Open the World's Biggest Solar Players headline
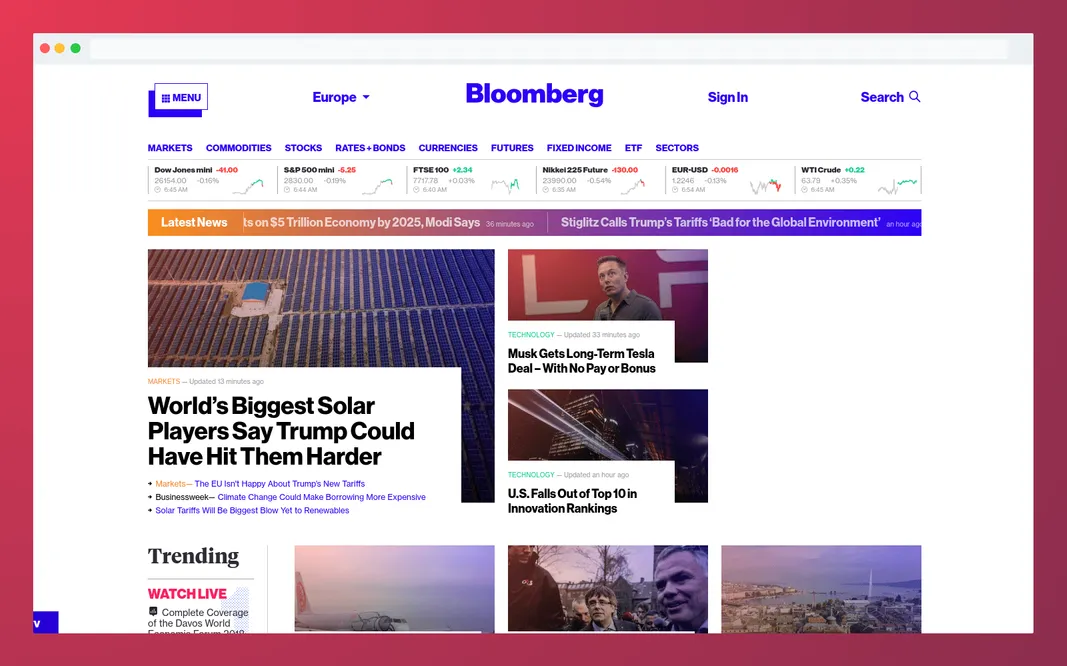Image resolution: width=1067 pixels, height=666 pixels. coord(281,431)
